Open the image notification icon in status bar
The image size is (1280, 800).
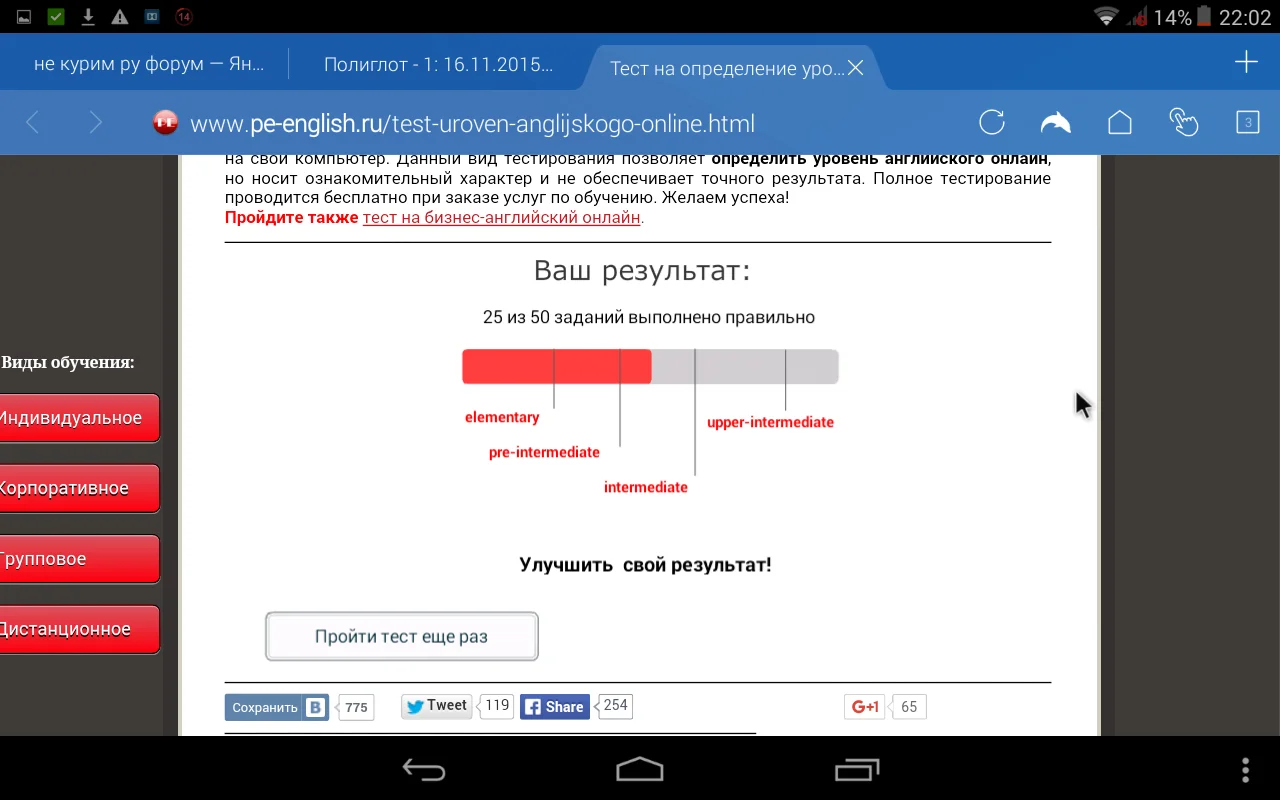24,17
